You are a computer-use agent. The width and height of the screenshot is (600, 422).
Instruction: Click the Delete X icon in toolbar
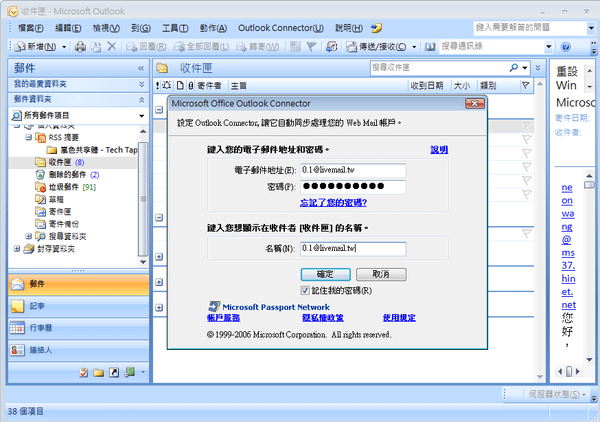(112, 46)
